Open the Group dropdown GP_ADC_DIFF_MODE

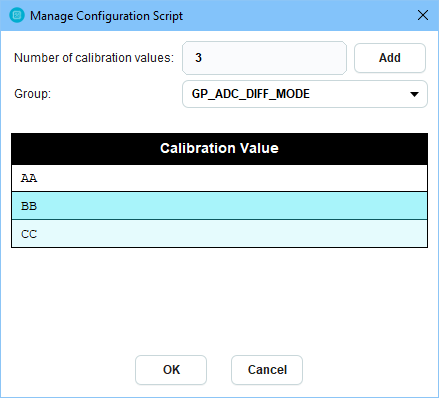(x=305, y=94)
